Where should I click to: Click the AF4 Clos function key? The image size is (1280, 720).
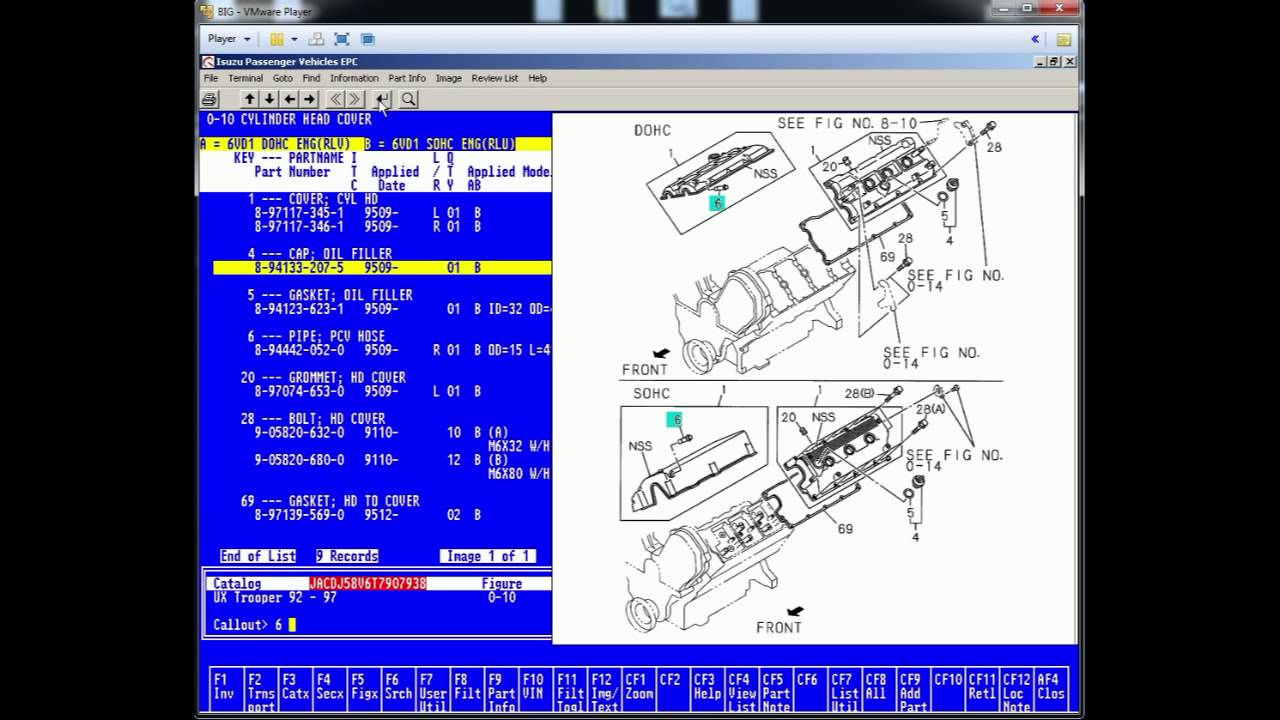click(1050, 692)
